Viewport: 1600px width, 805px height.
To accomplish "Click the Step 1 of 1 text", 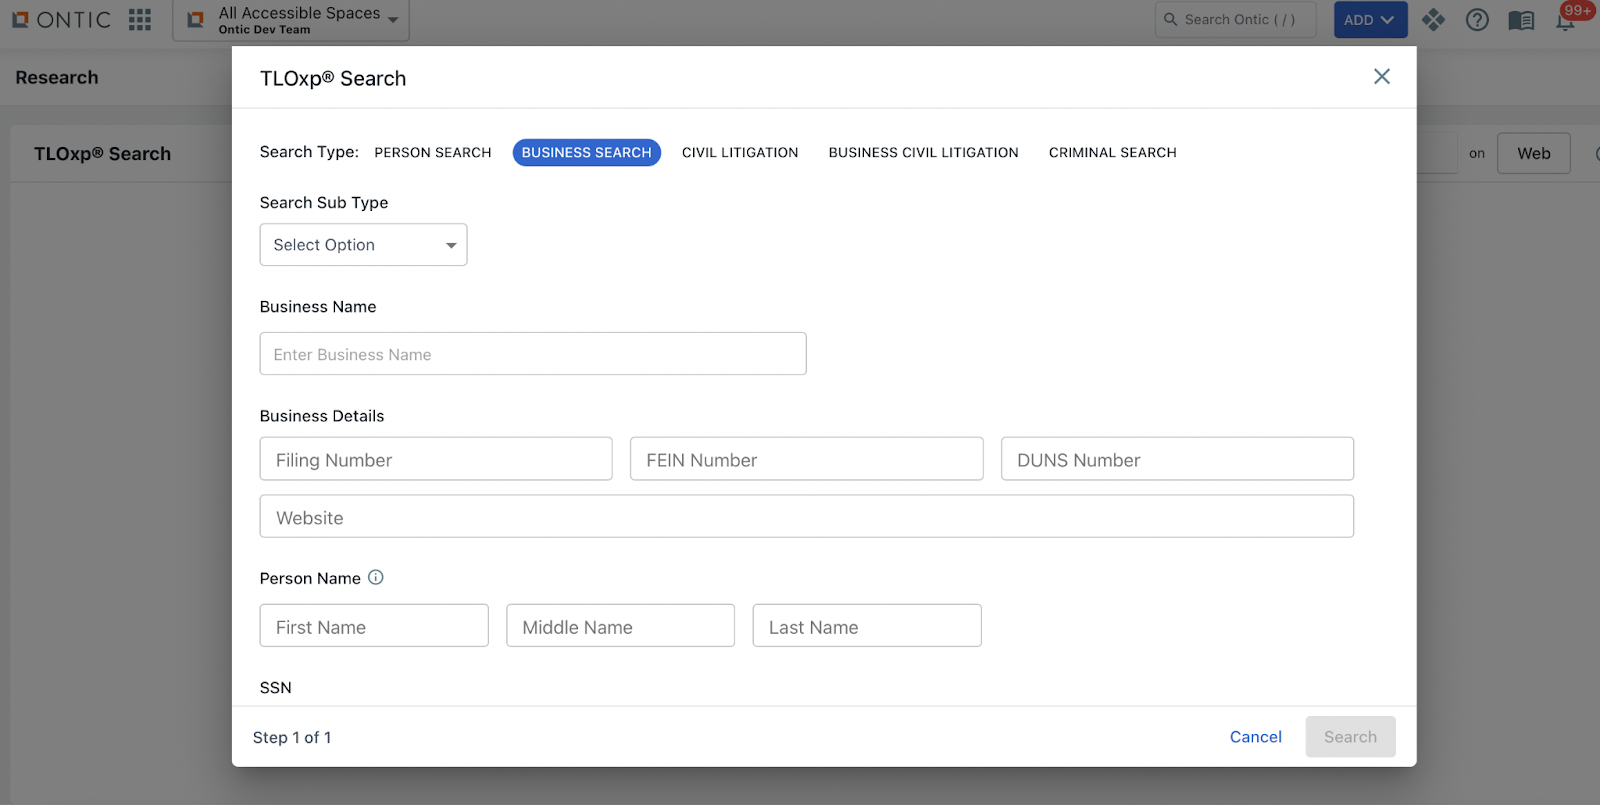I will tap(292, 738).
